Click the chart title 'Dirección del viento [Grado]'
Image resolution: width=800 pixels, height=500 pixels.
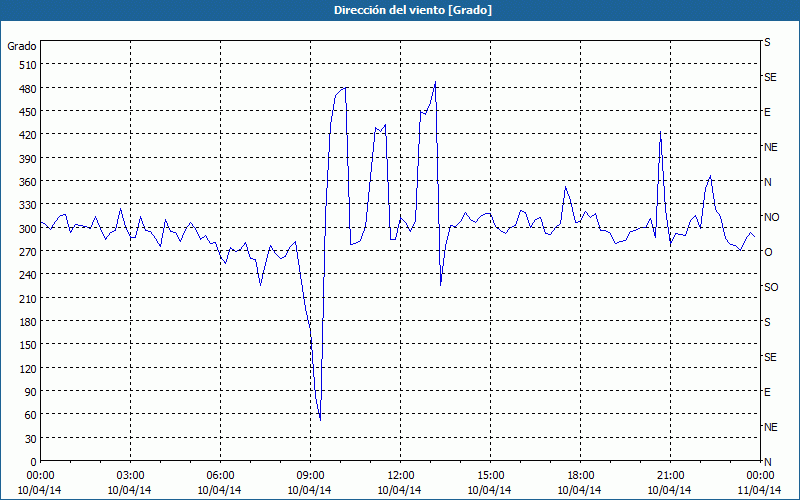(413, 10)
